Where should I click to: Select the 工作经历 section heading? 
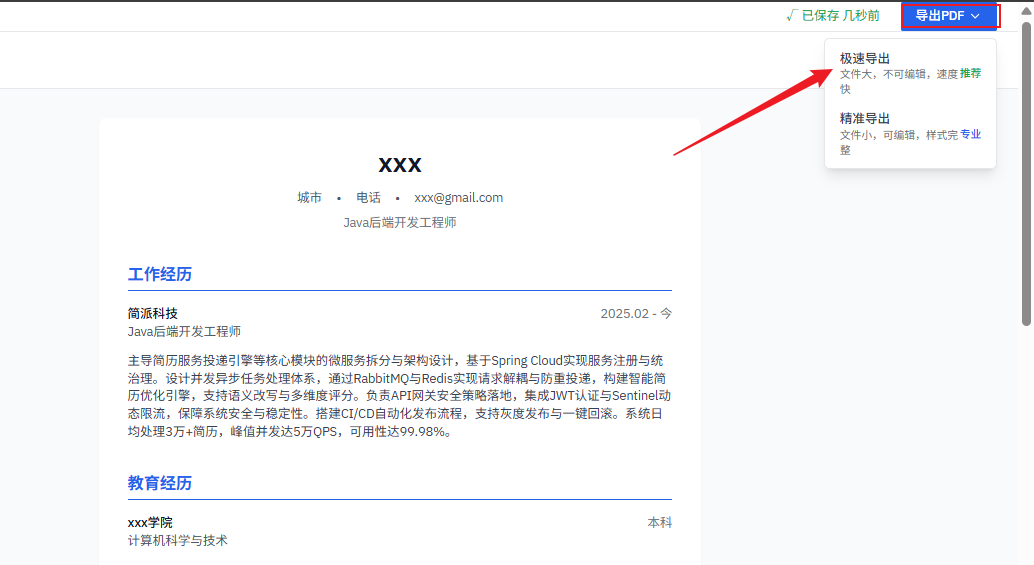pos(160,274)
